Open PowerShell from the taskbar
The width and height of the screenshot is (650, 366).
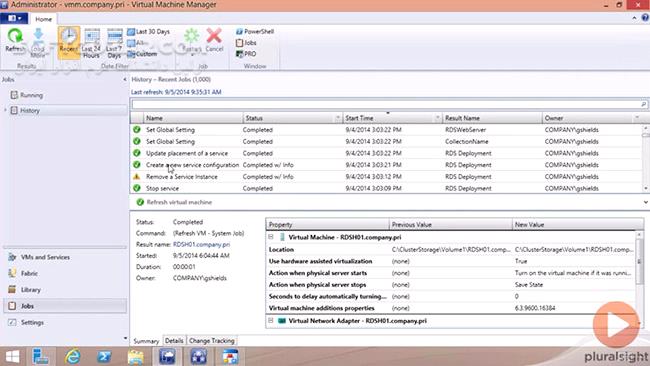click(104, 356)
